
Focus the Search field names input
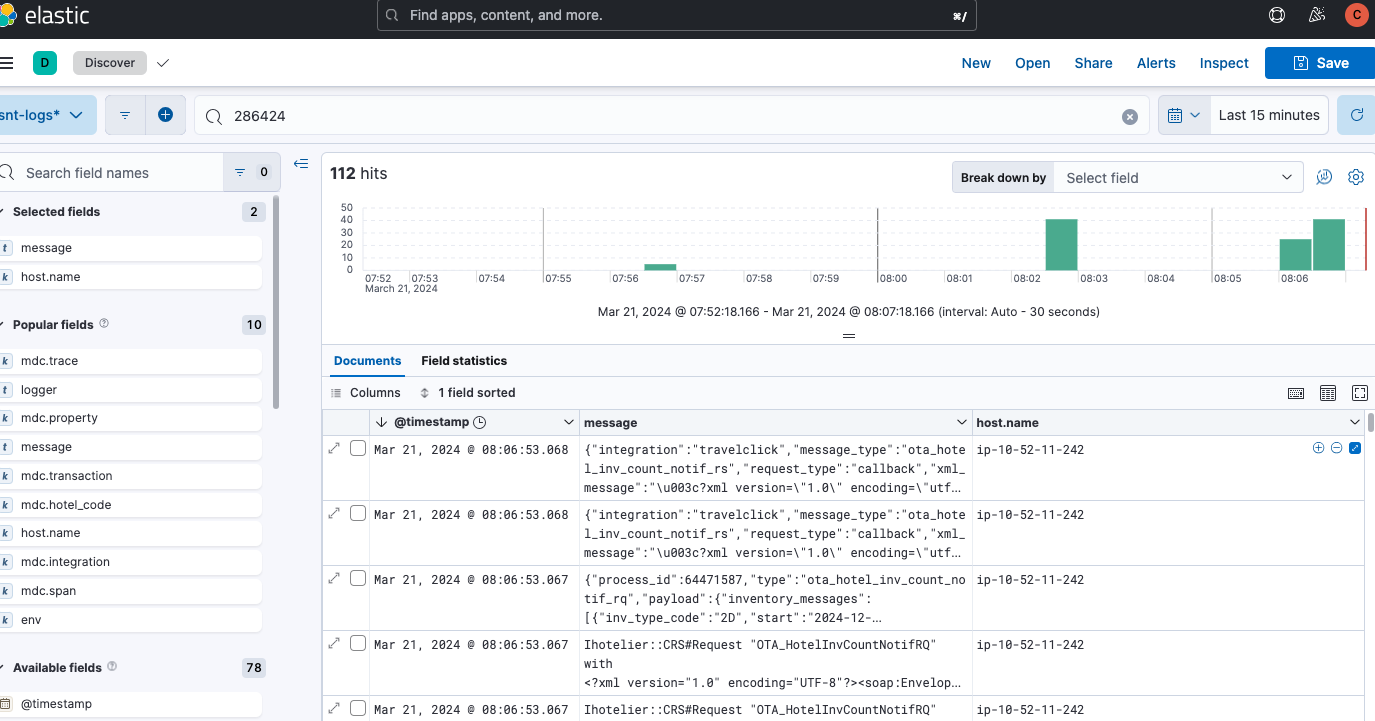(110, 172)
